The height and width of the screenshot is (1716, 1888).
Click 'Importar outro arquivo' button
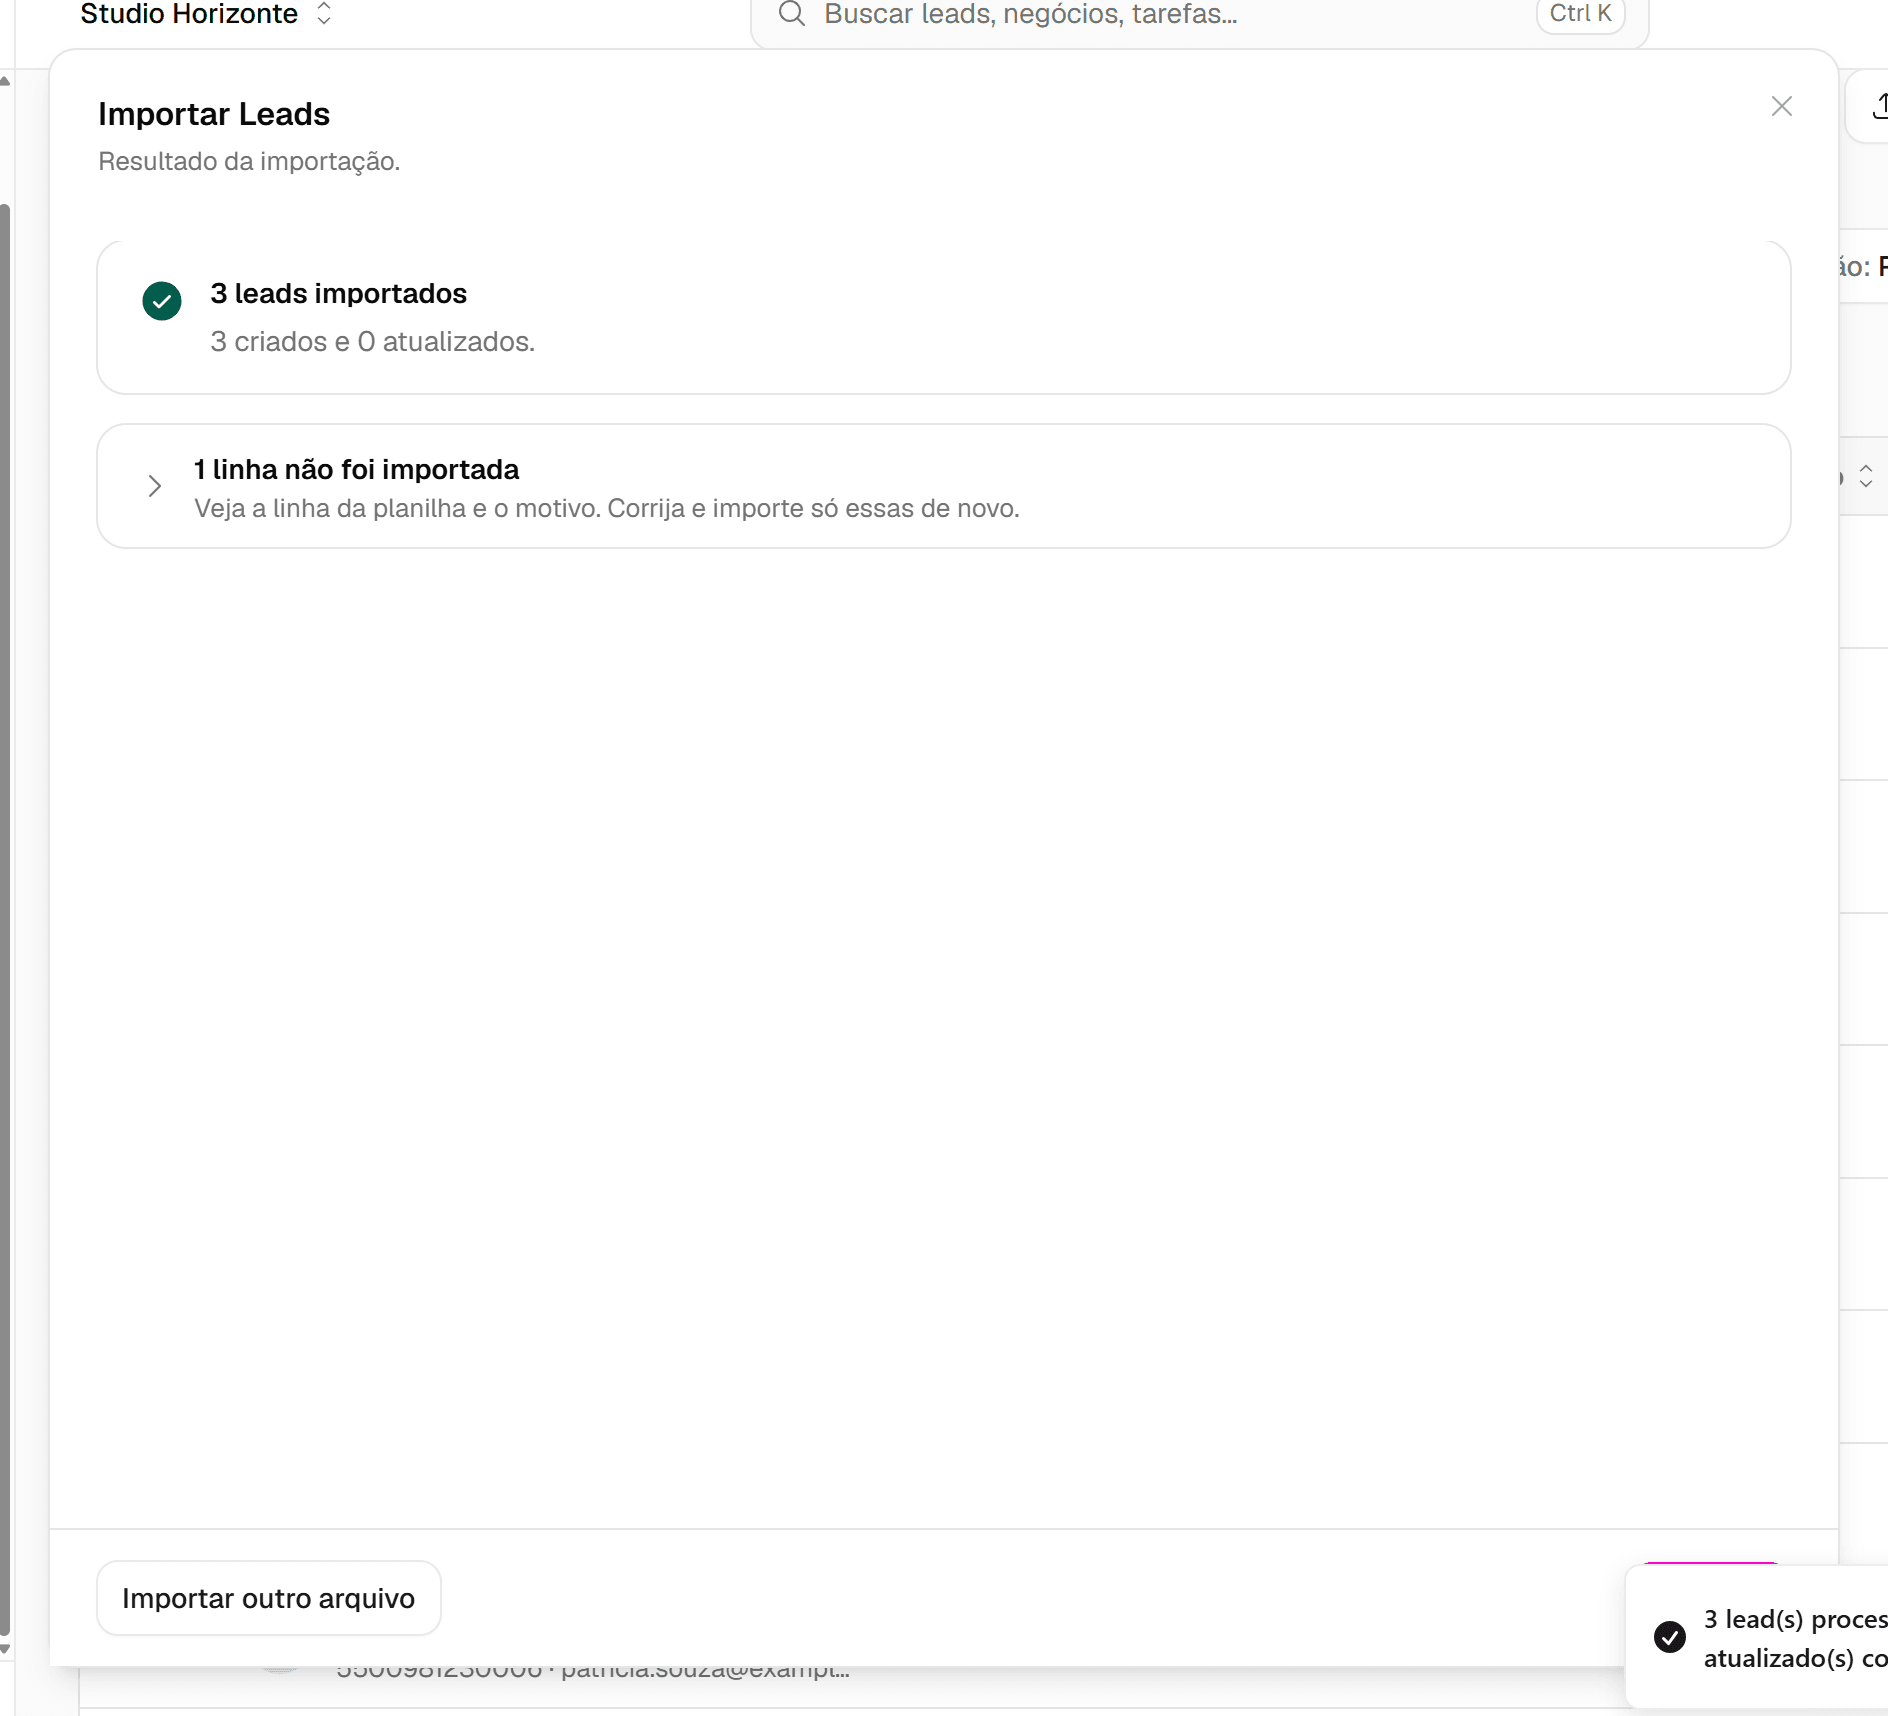(x=268, y=1598)
